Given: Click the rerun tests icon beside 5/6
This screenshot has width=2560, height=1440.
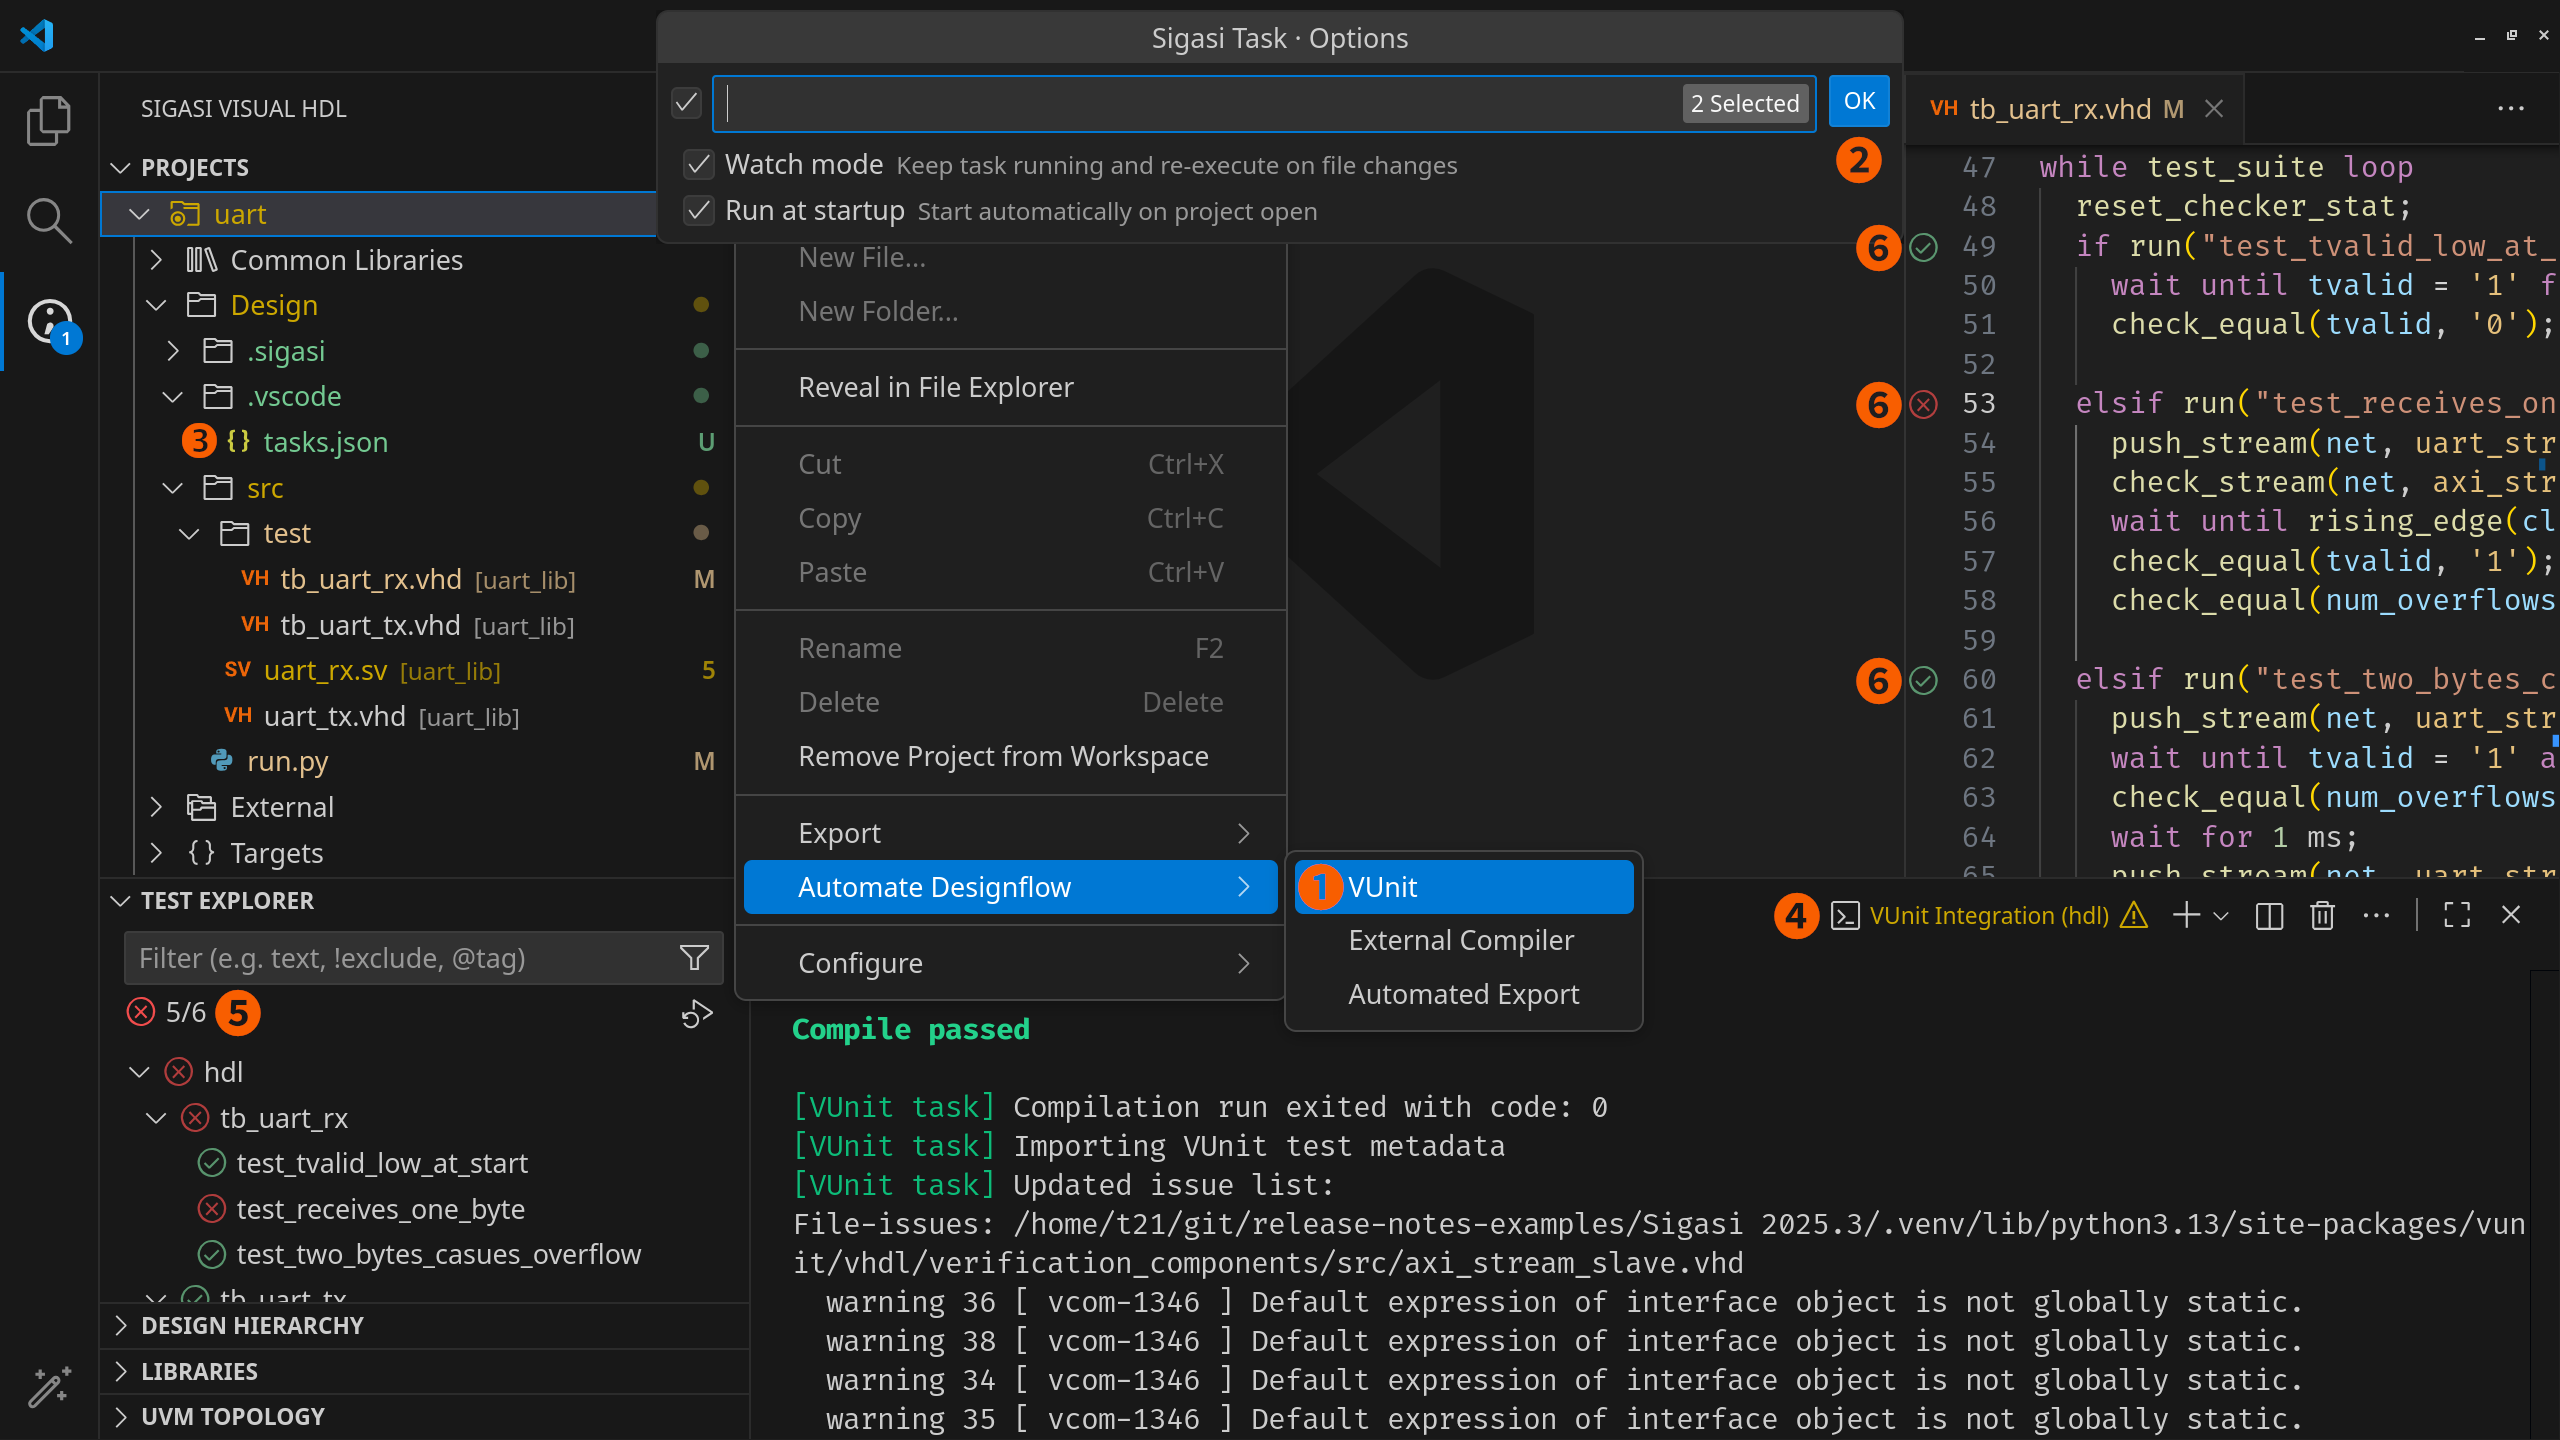Looking at the screenshot, I should point(697,1014).
